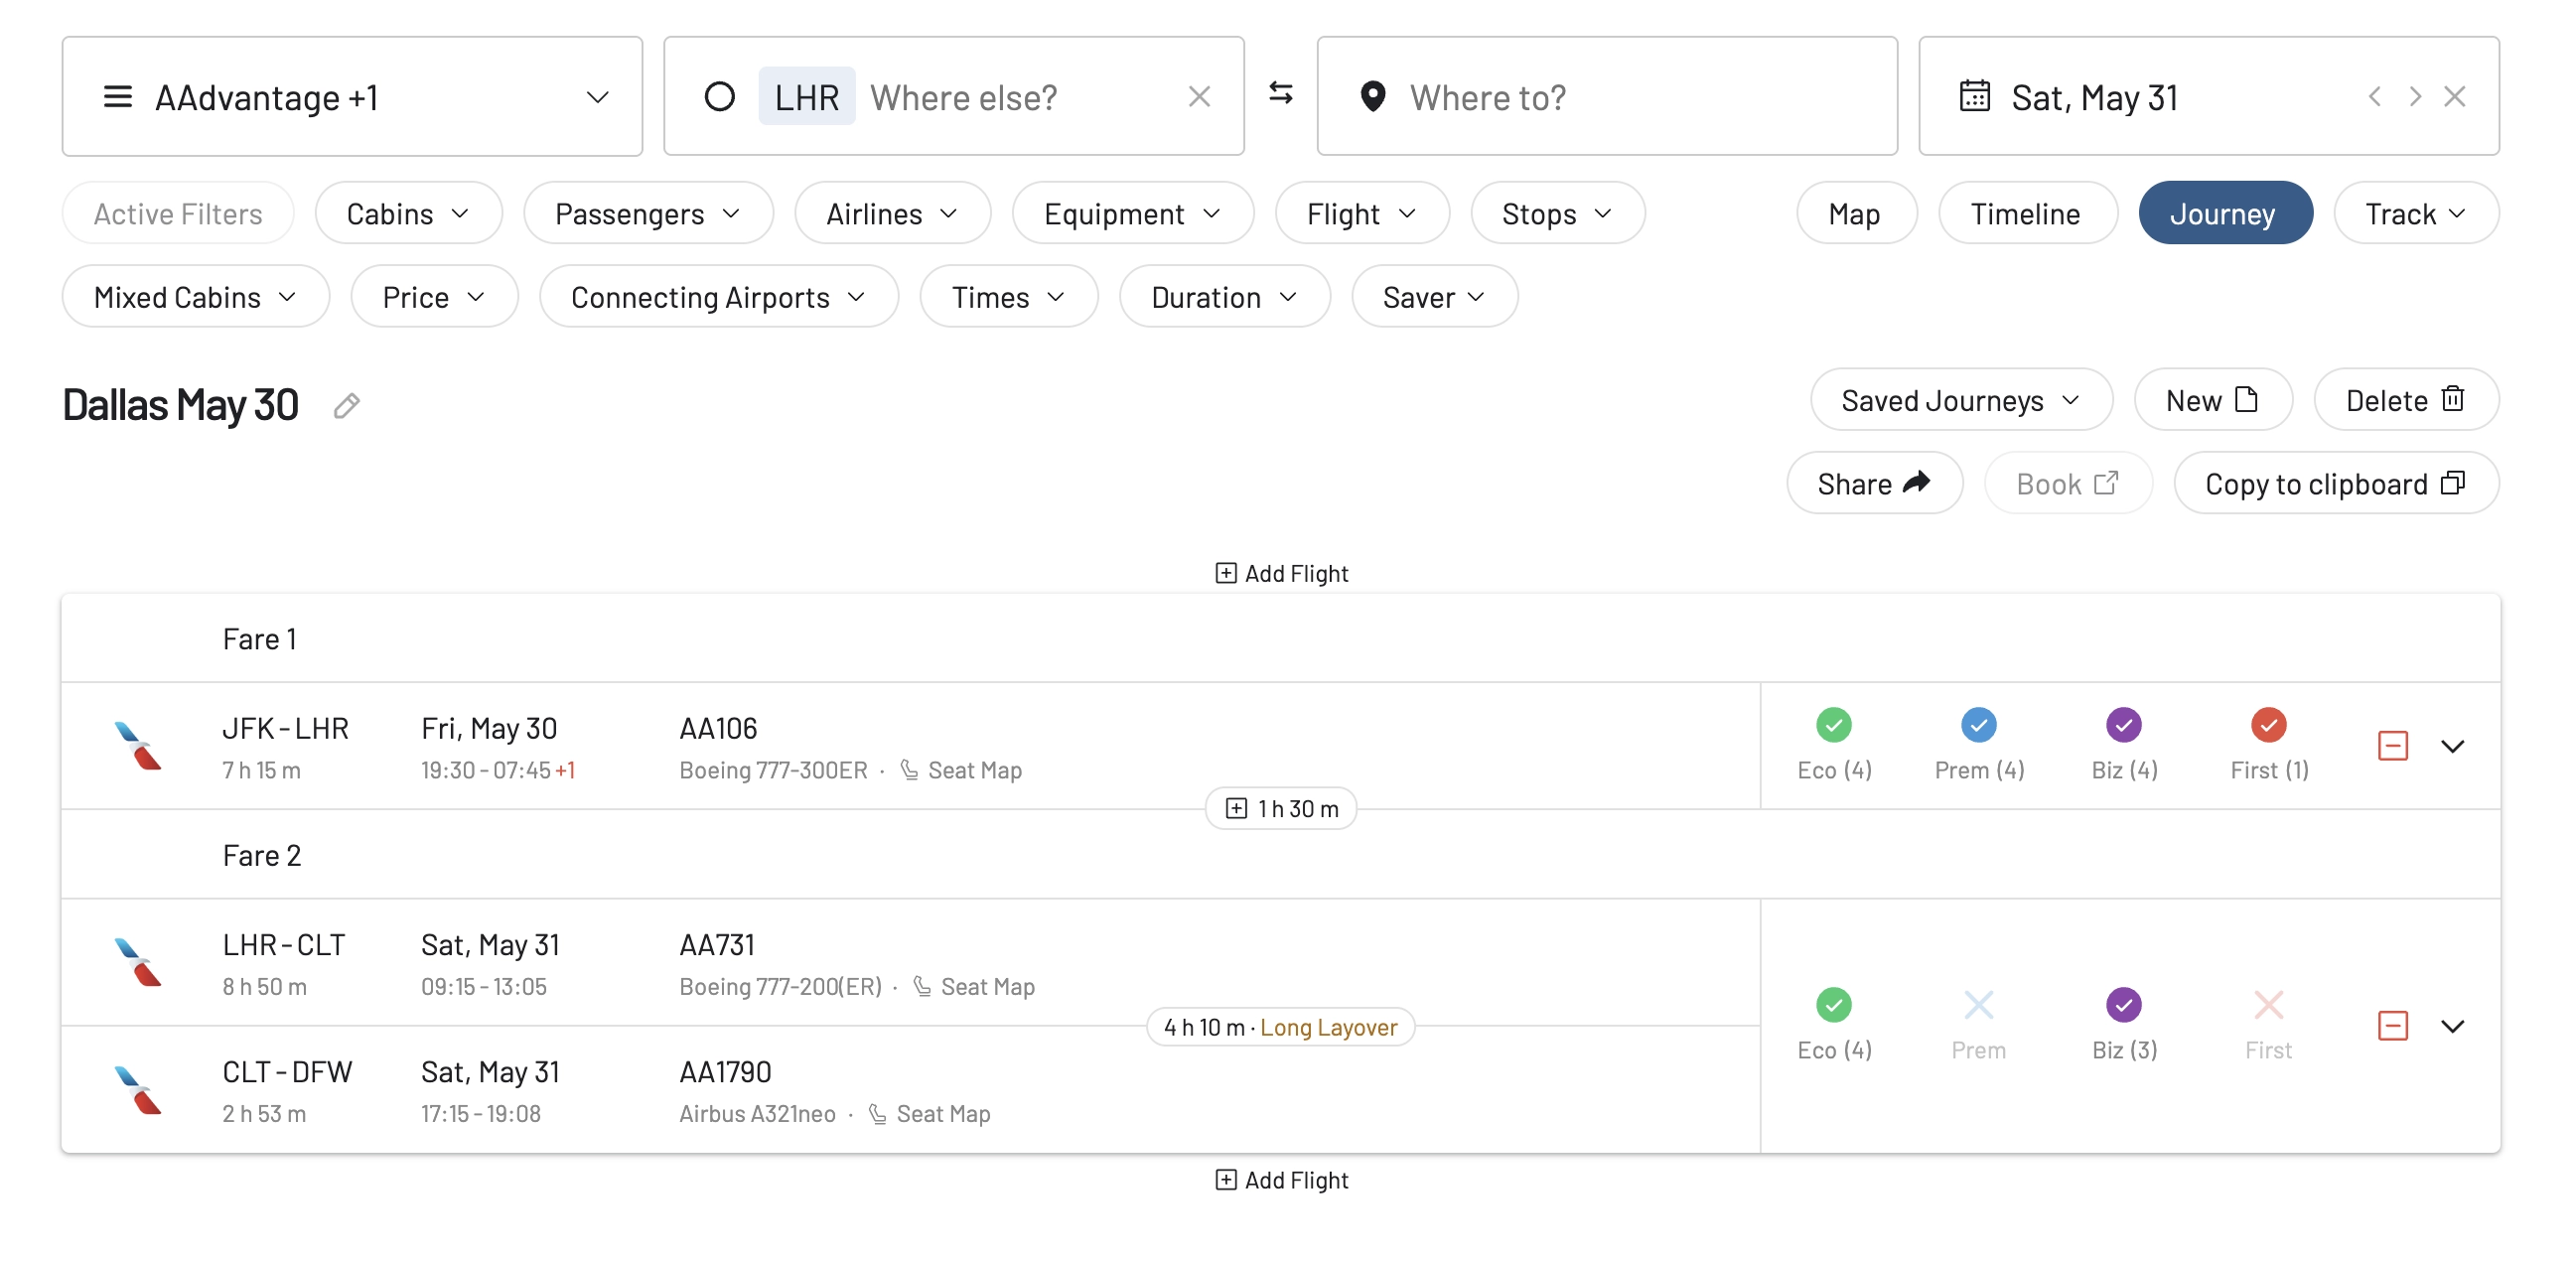Open the Price filter dropdown

tap(434, 297)
